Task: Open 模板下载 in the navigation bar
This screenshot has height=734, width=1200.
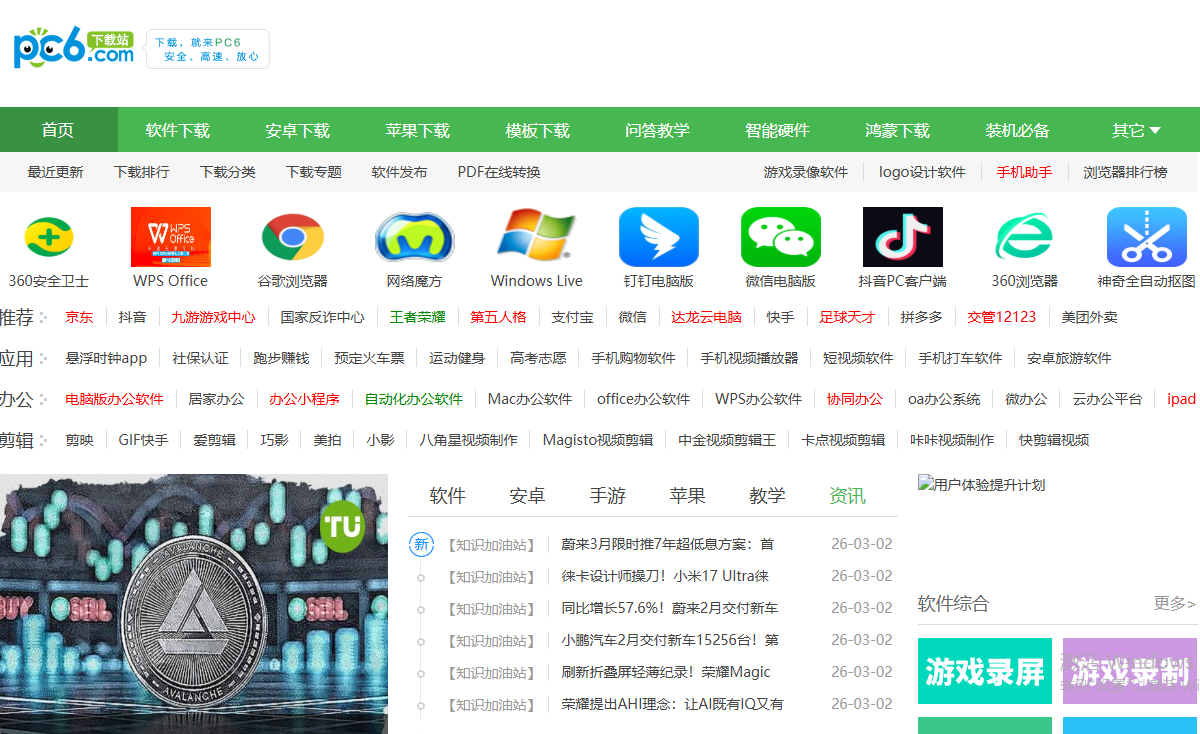Action: tap(538, 130)
